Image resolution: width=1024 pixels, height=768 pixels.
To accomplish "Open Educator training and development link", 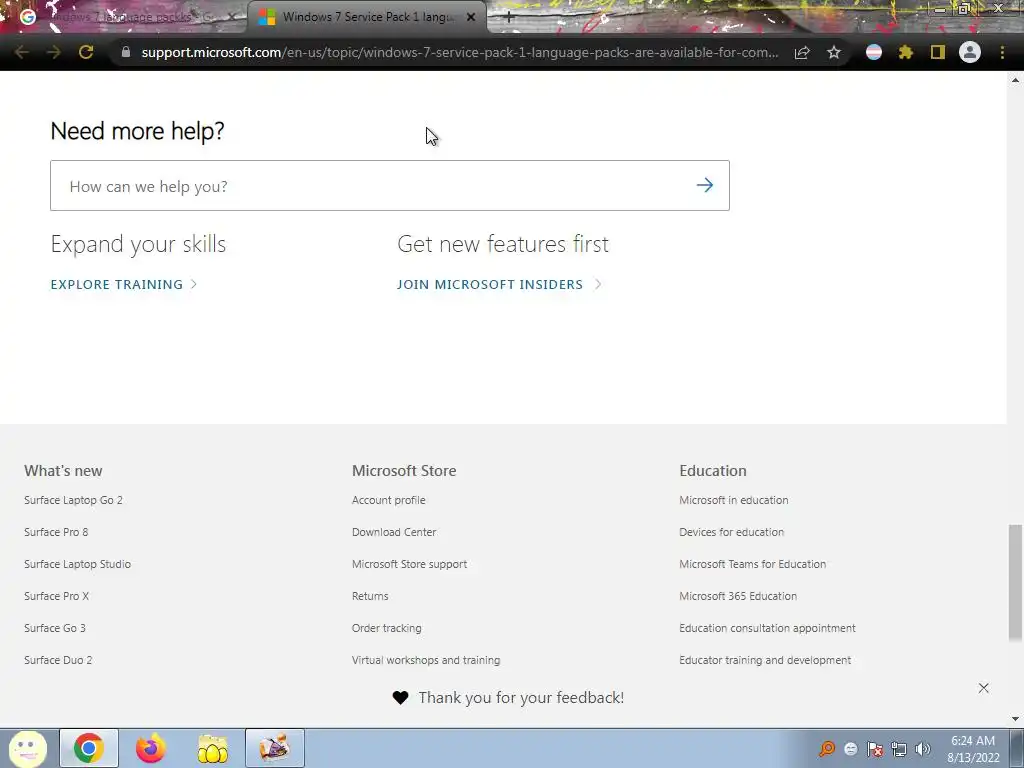I will point(765,660).
